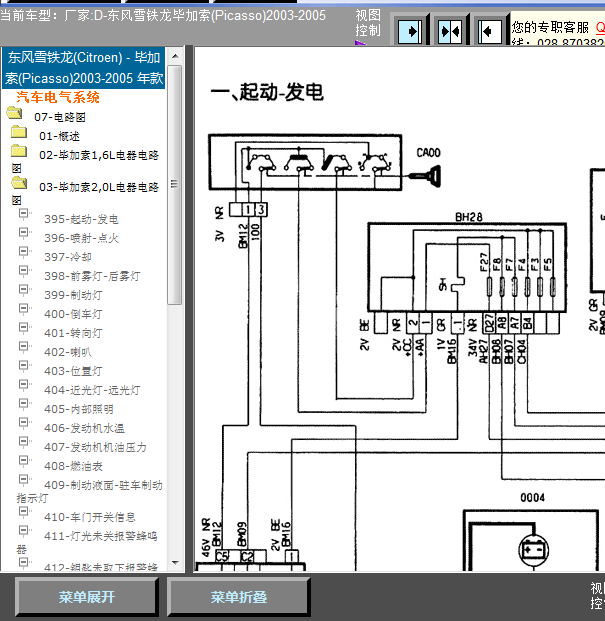Open the 403-位置灯 diagram
The image size is (605, 621).
pyautogui.click(x=73, y=371)
